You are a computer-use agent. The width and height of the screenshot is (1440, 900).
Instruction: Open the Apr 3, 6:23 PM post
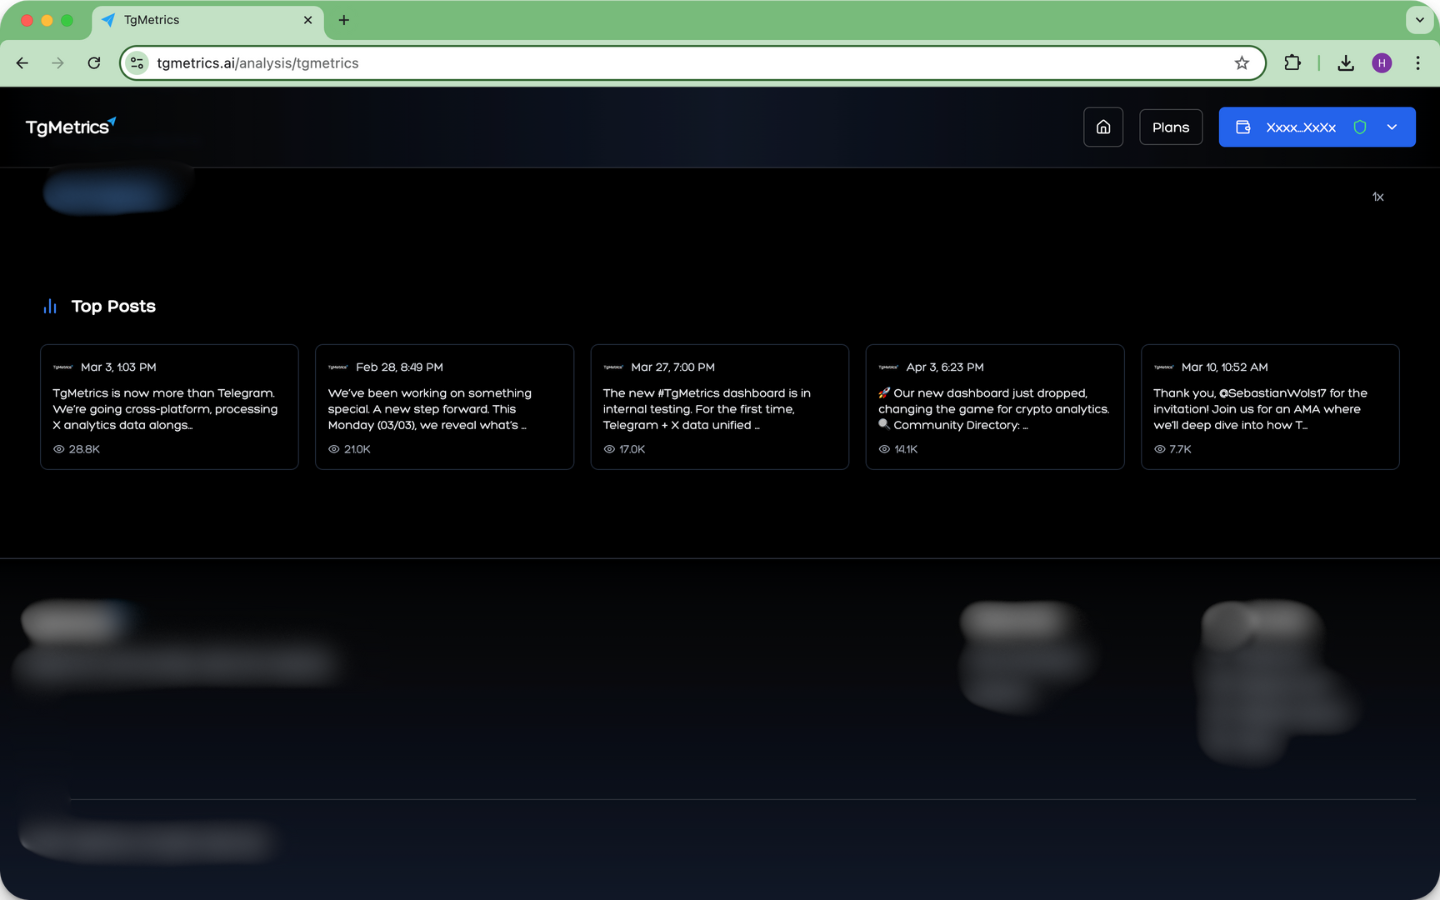tap(994, 407)
